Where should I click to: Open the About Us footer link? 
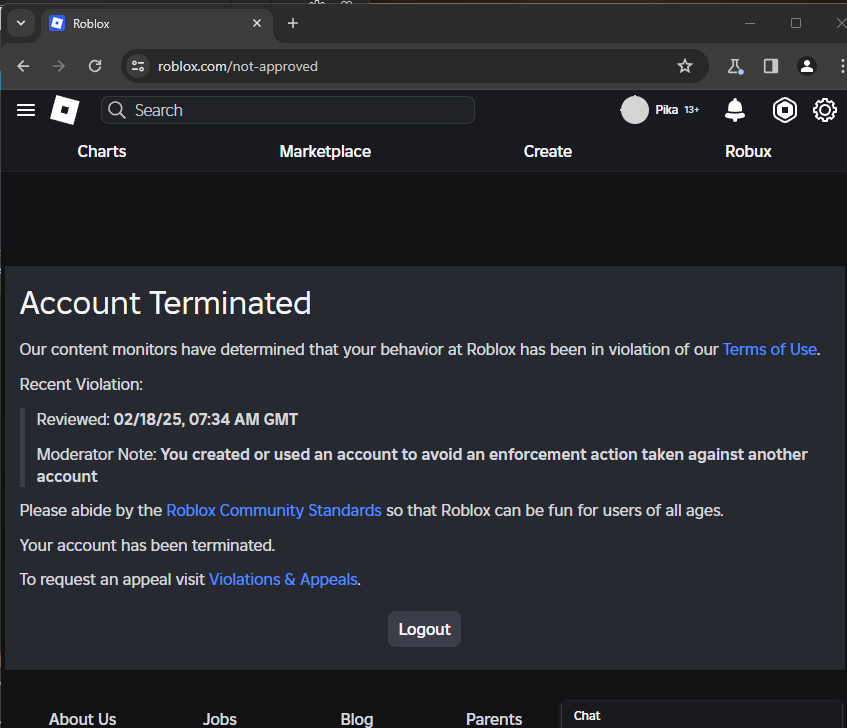point(83,719)
